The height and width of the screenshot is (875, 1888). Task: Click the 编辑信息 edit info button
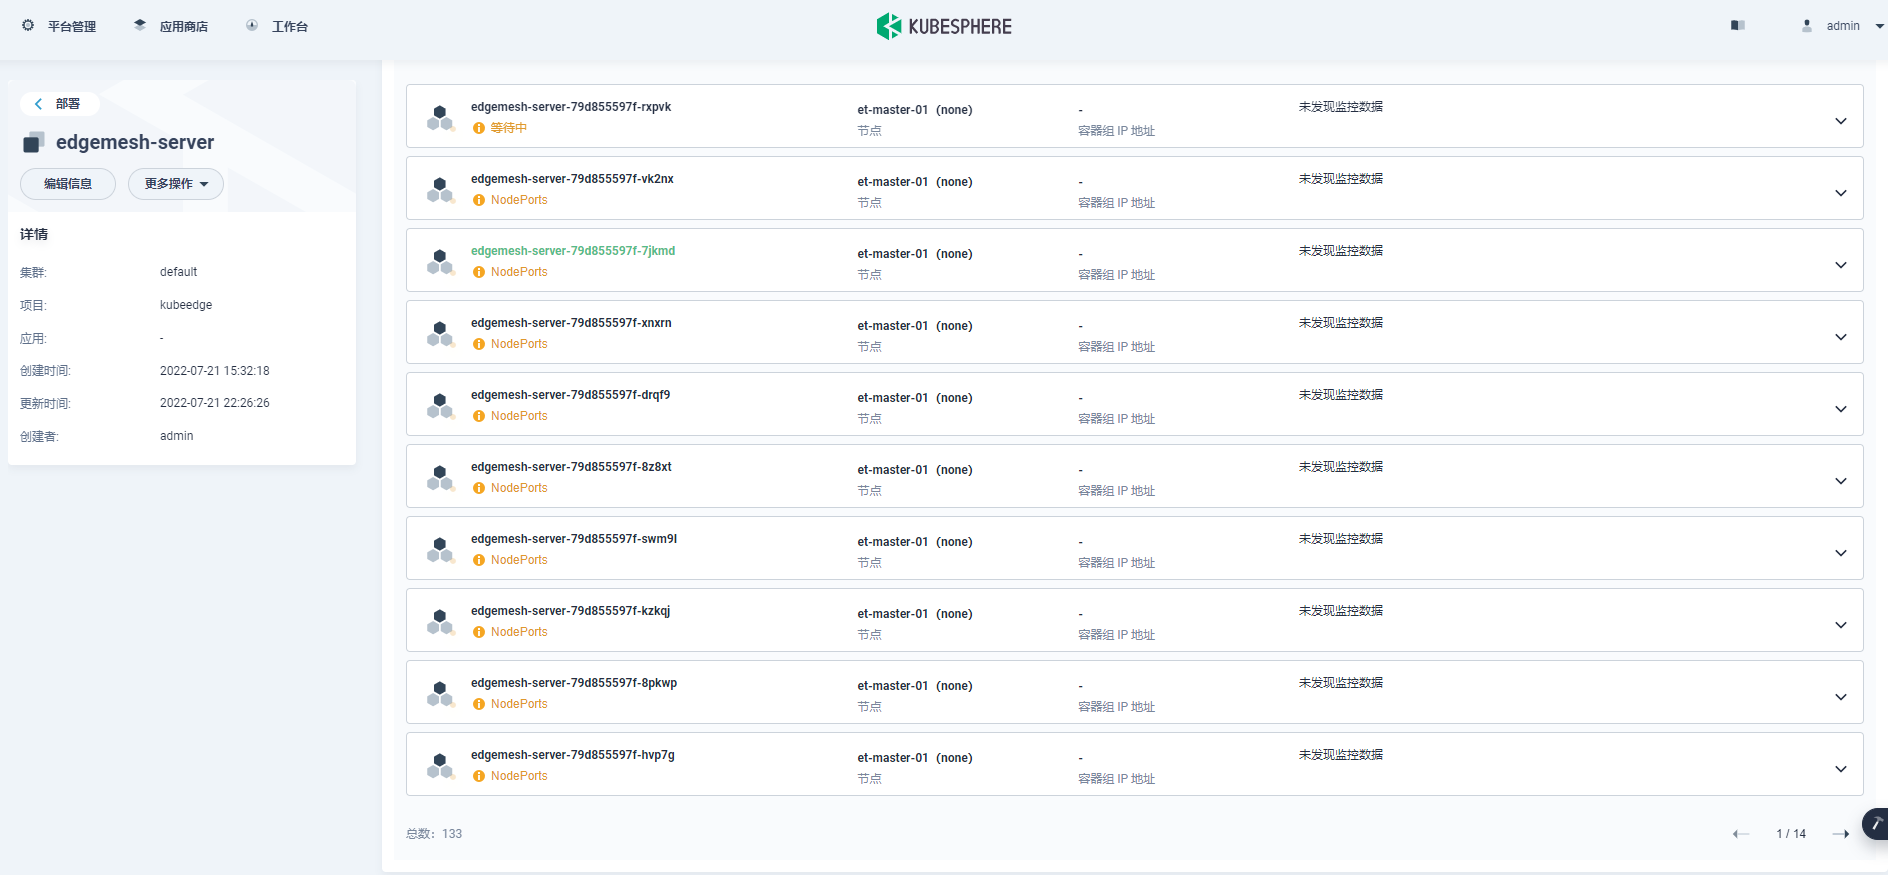(x=68, y=184)
